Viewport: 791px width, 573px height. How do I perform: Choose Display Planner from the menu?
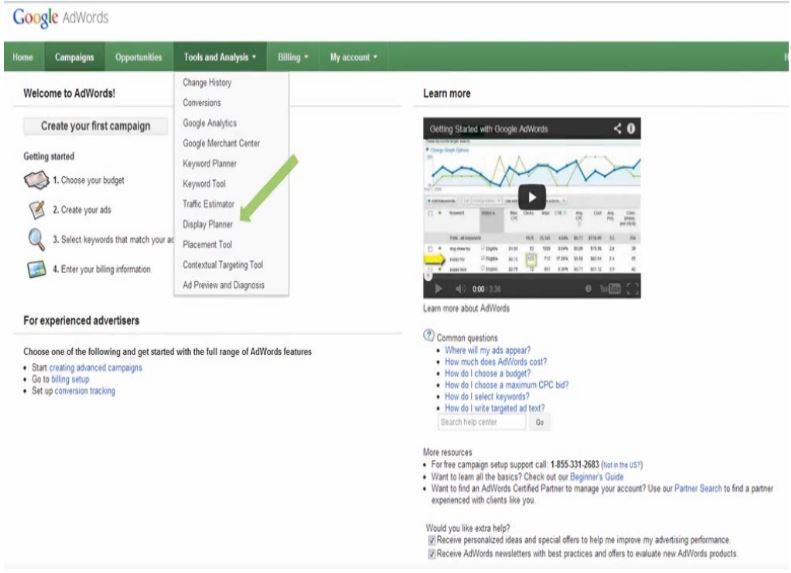207,224
